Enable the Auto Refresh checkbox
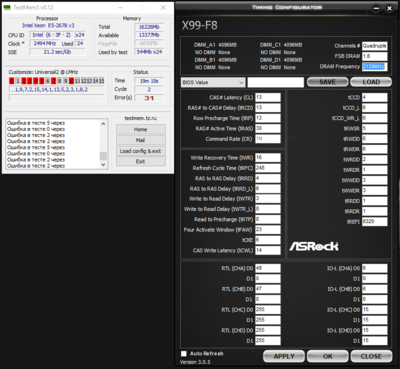The height and width of the screenshot is (369, 400). click(x=184, y=354)
